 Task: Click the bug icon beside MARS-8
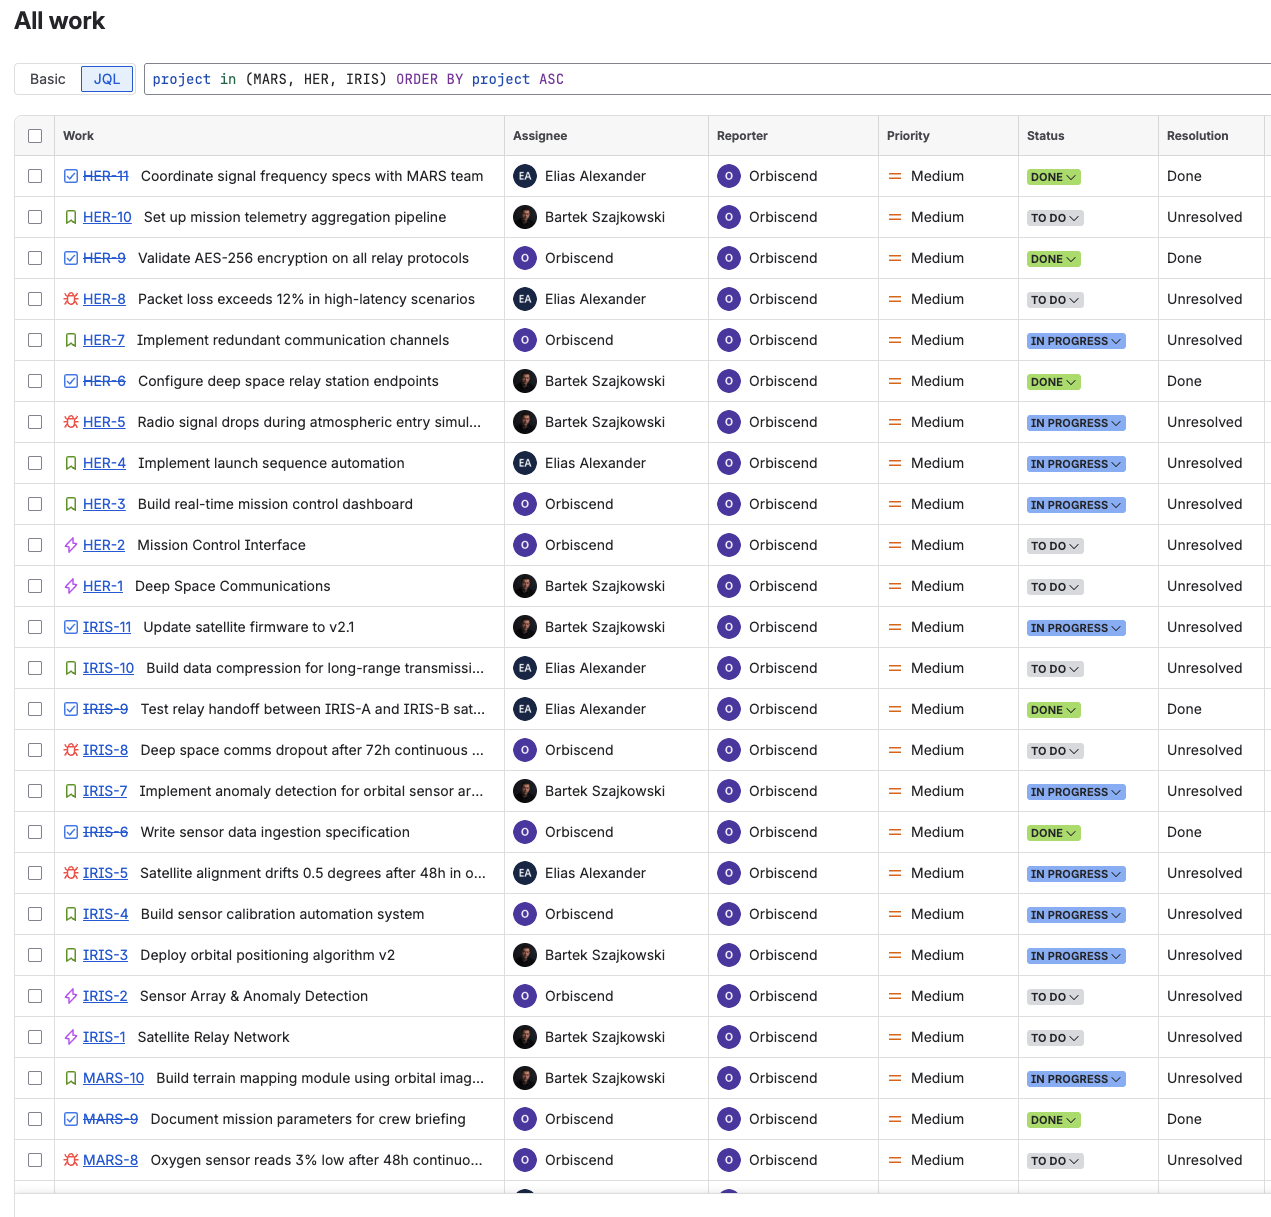pyautogui.click(x=71, y=1160)
